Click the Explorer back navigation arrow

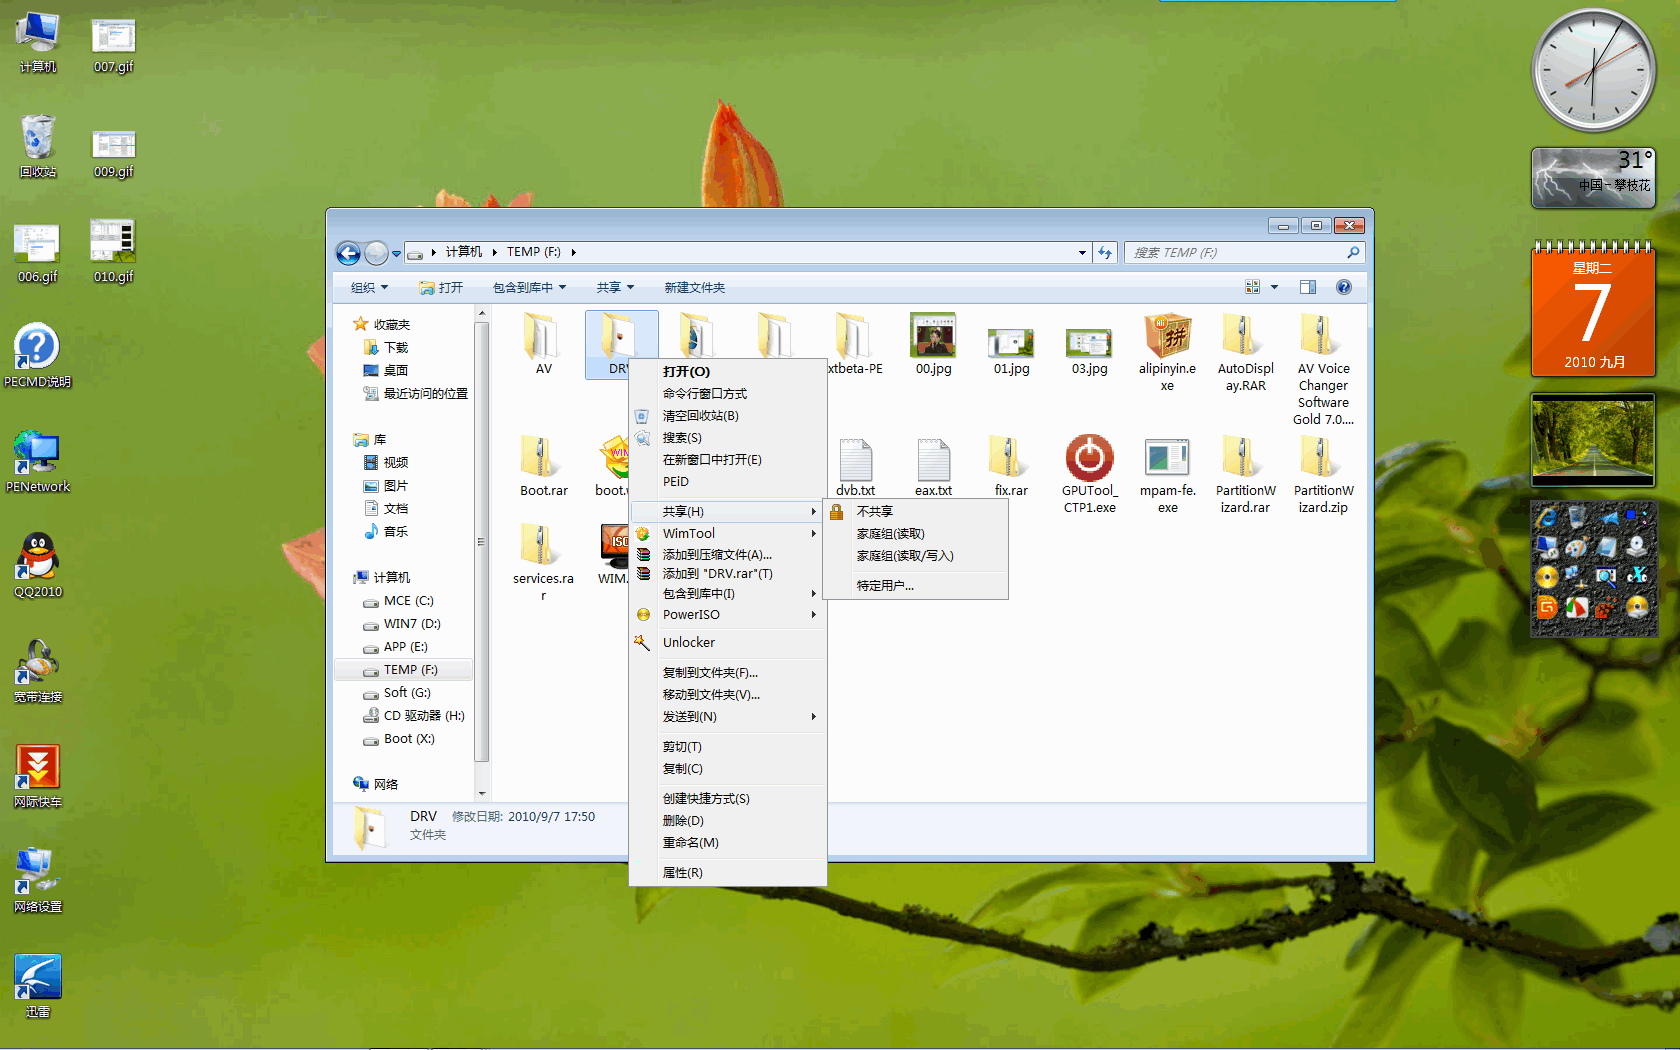click(x=348, y=253)
